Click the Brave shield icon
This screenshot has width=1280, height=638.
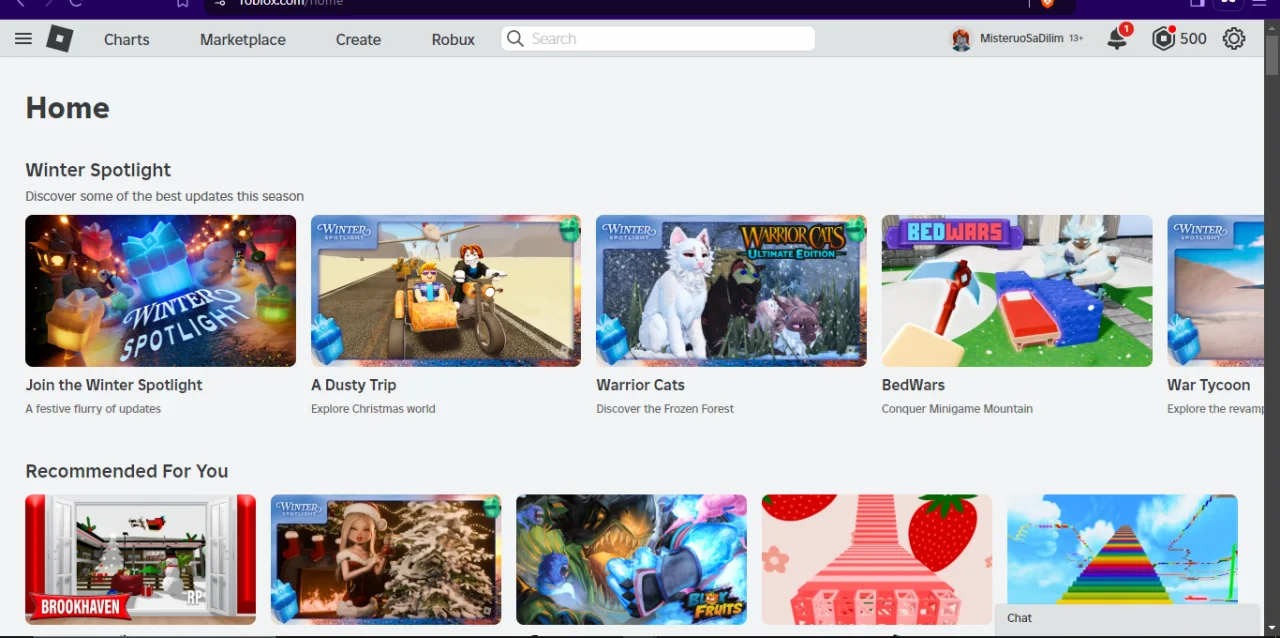(1047, 3)
